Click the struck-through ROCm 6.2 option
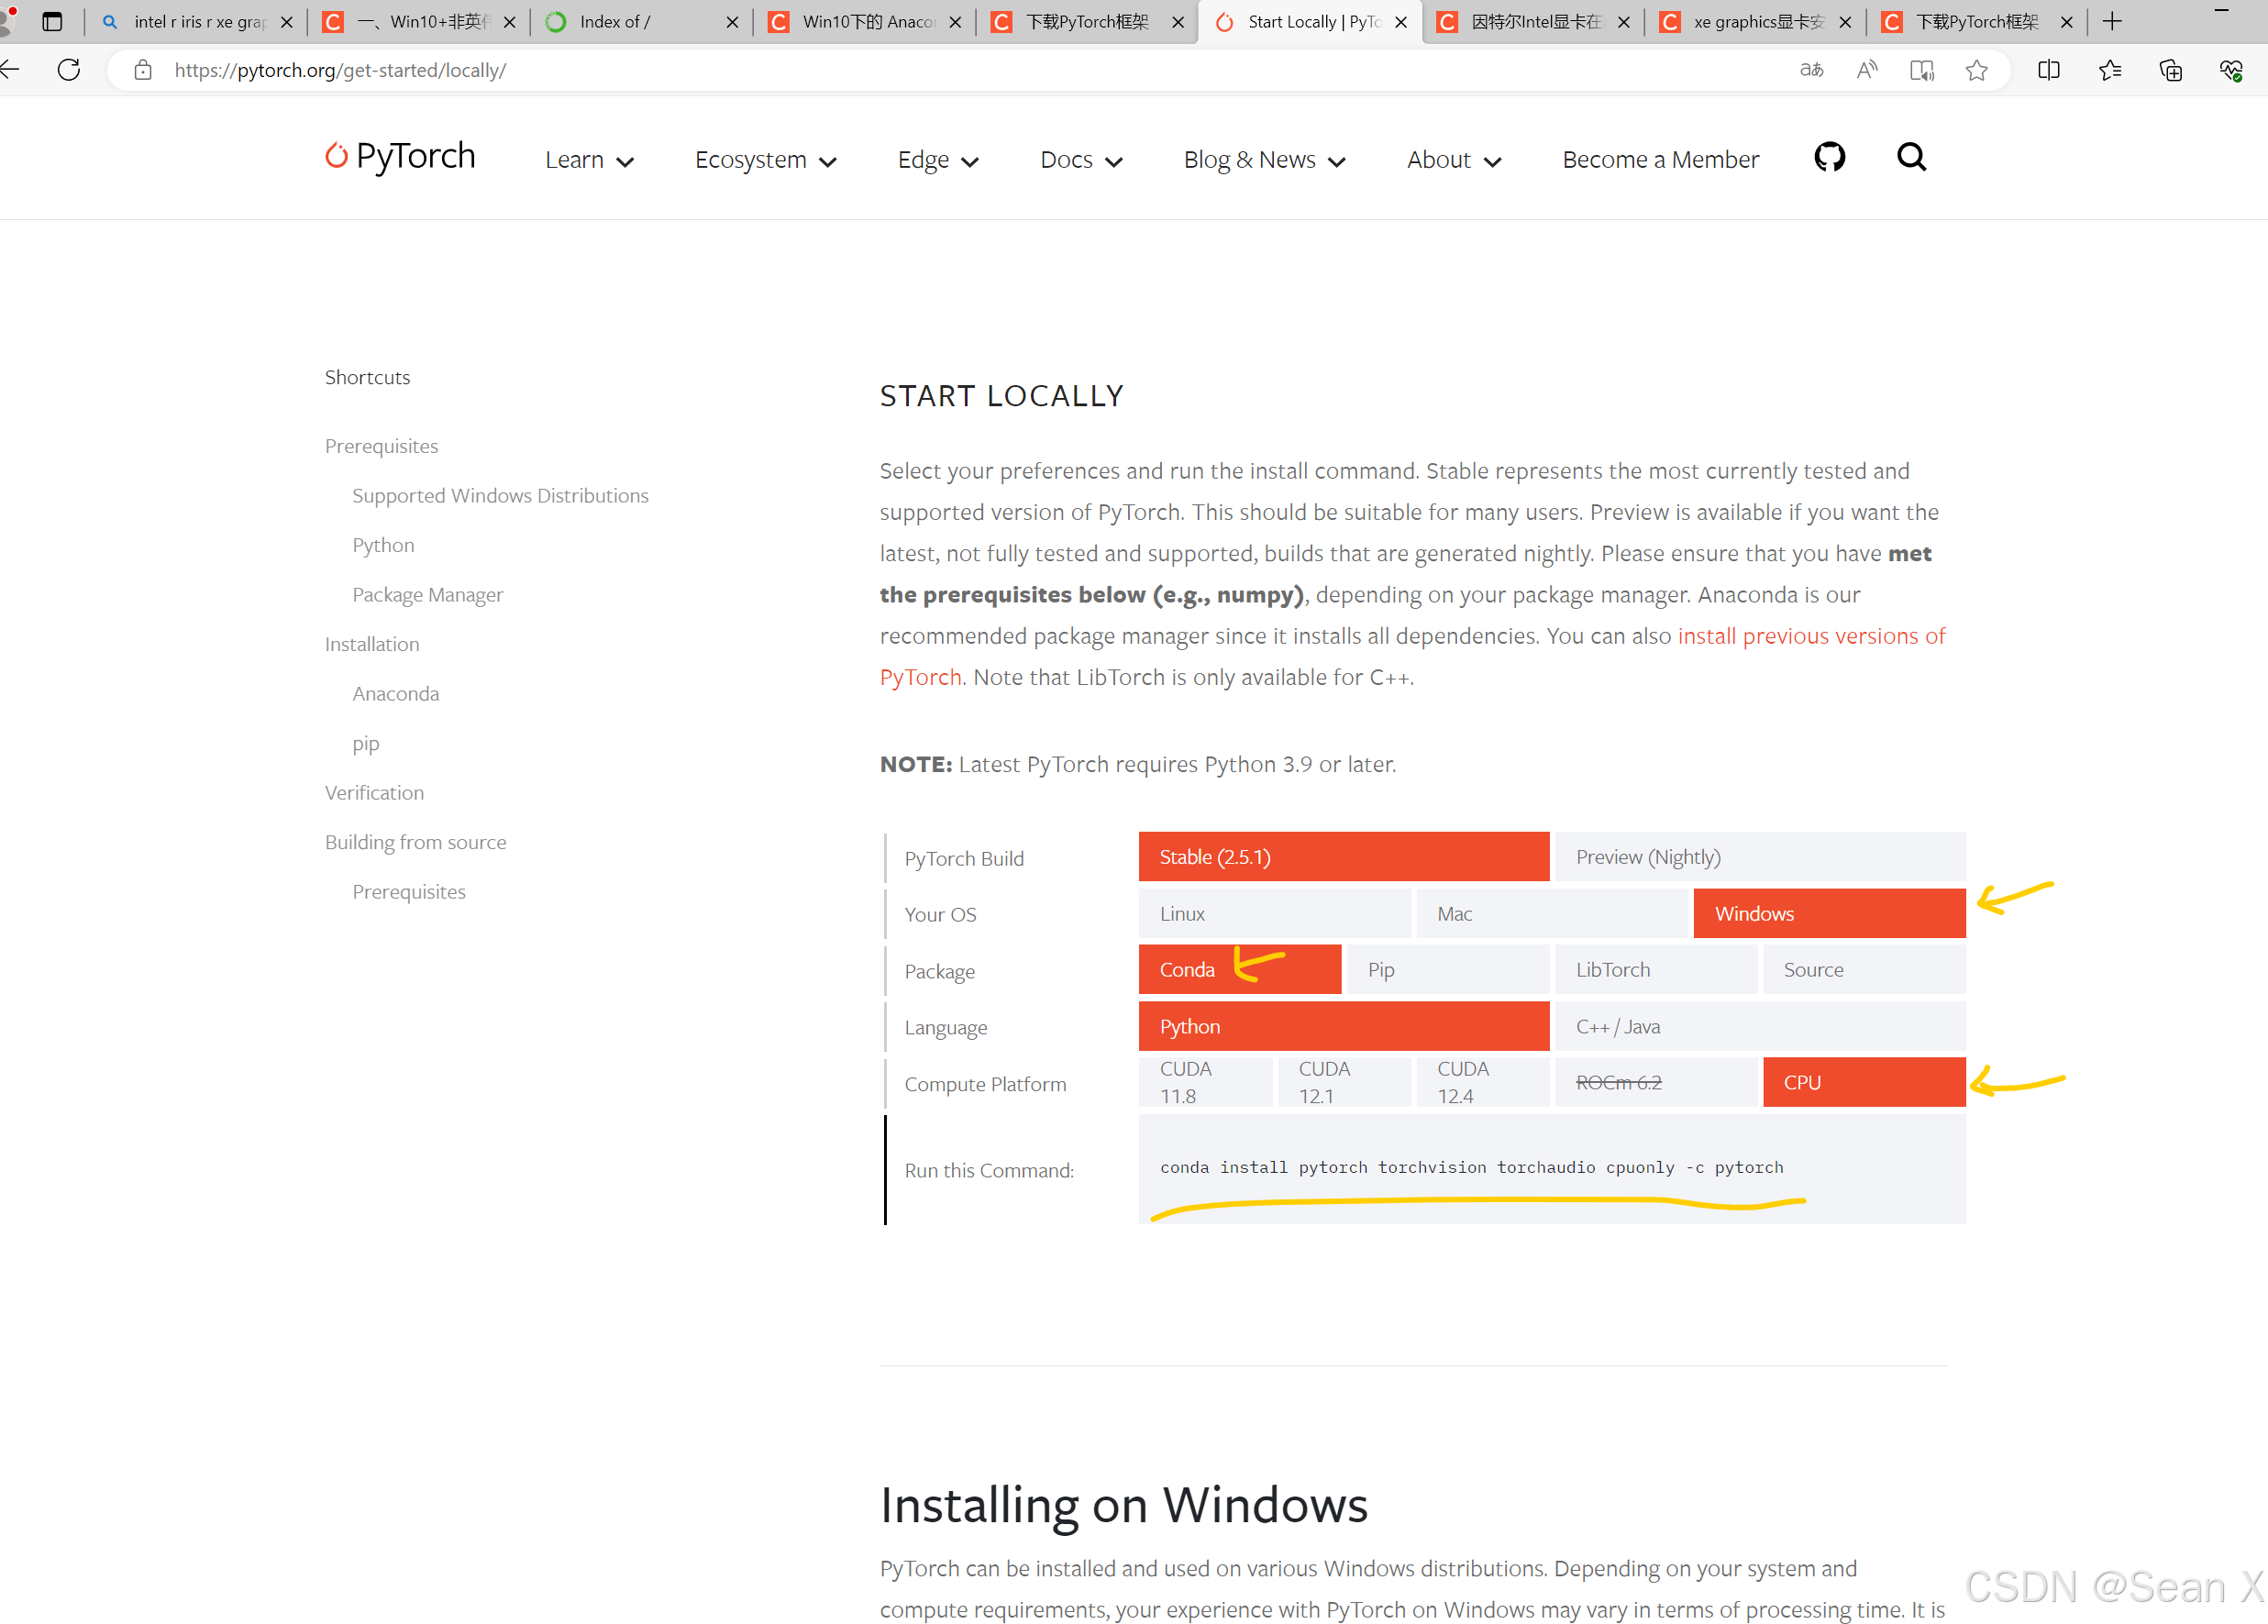2268x1624 pixels. 1656,1083
